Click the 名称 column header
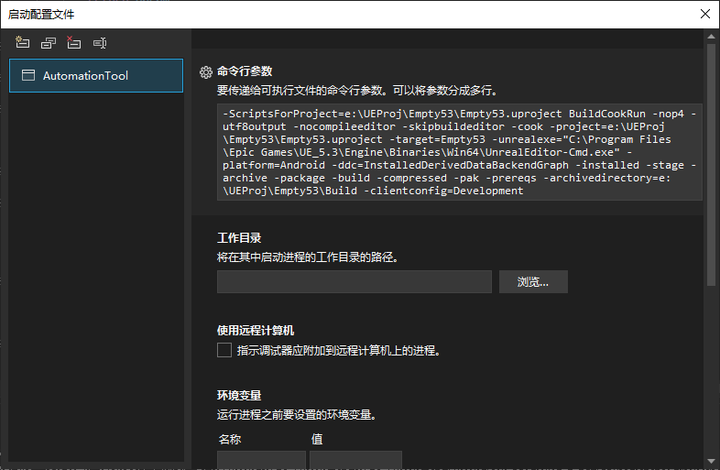720x470 pixels. point(232,438)
